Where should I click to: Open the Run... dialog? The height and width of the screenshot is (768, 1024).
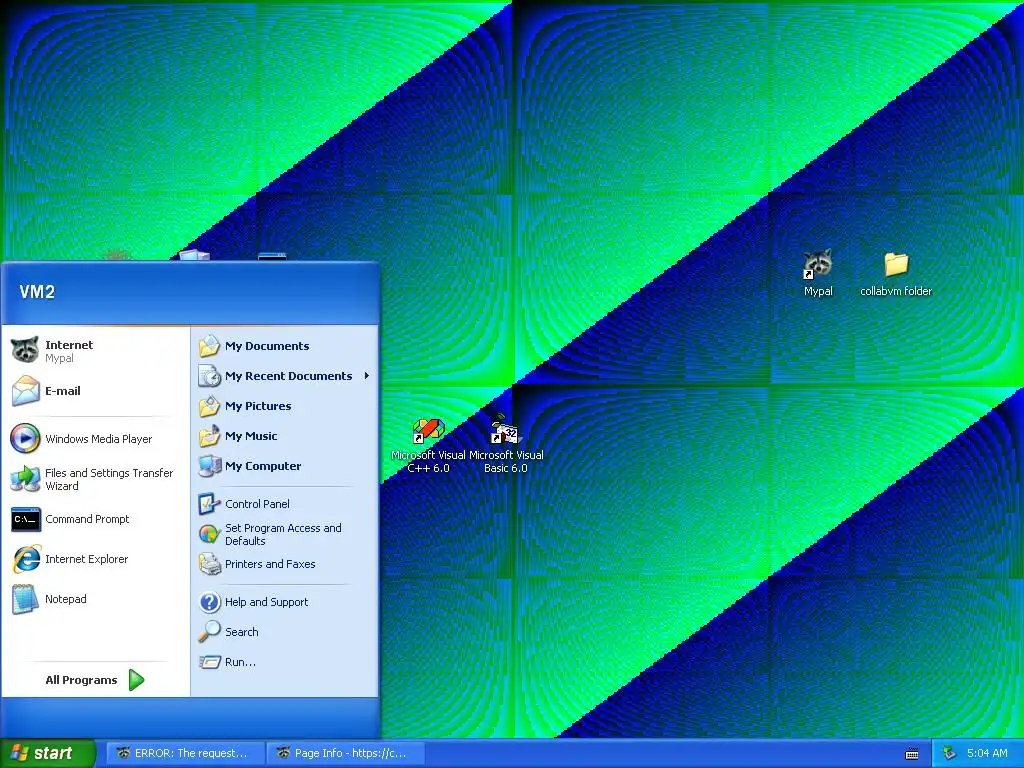click(x=285, y=662)
